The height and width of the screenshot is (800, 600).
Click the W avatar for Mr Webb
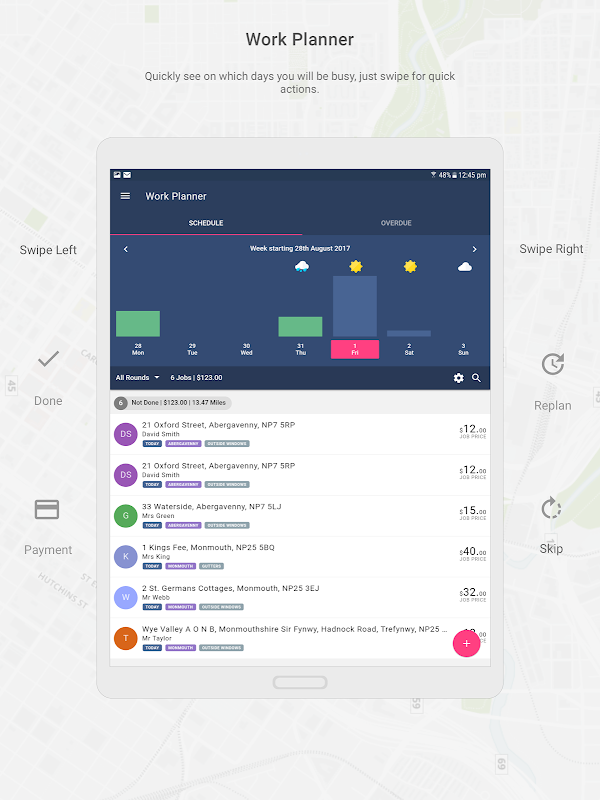coord(126,597)
